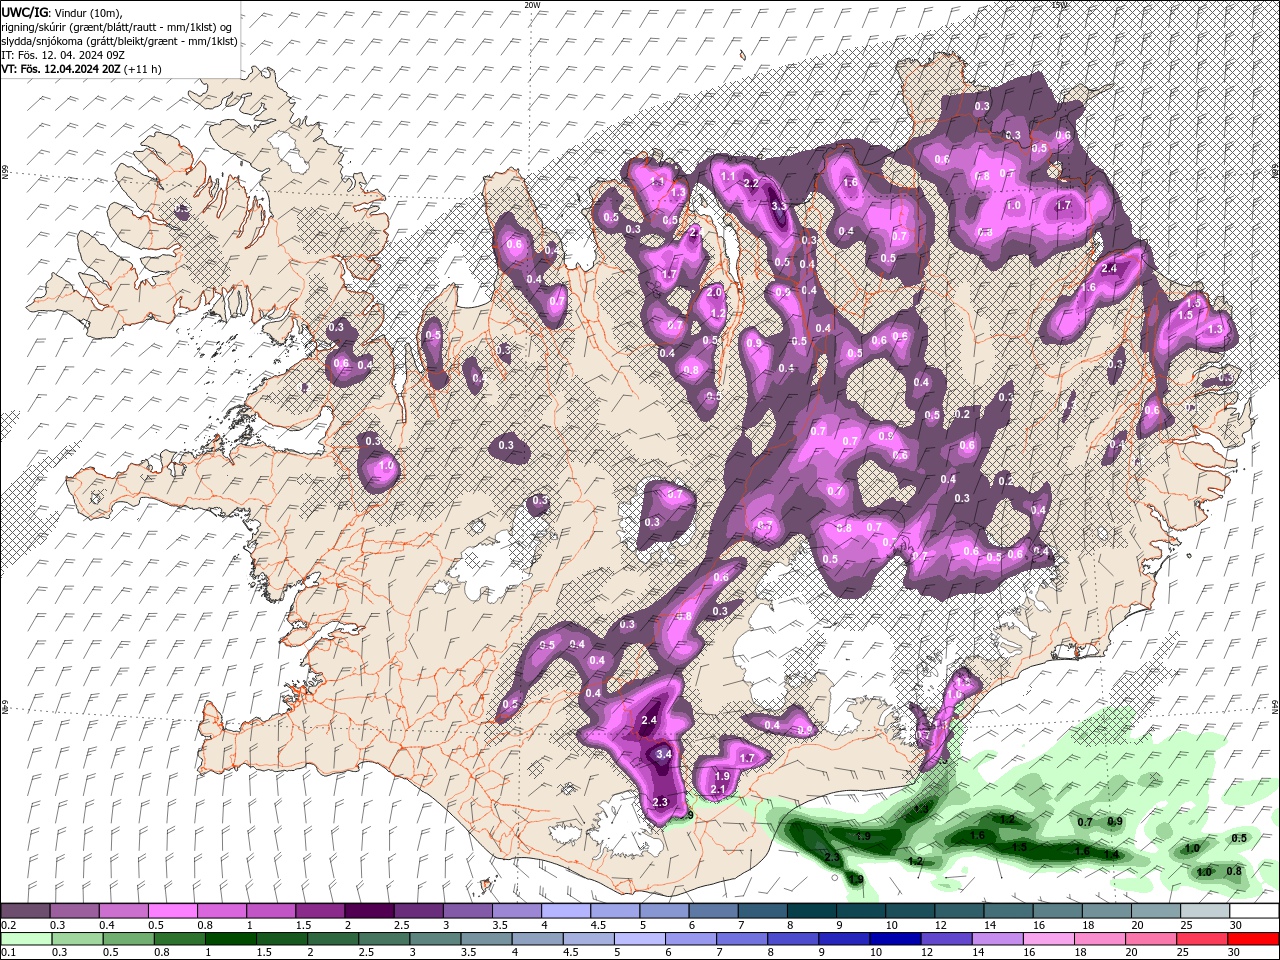Click the pale green 0.1–0.3 rain legend swatch

click(x=26, y=939)
